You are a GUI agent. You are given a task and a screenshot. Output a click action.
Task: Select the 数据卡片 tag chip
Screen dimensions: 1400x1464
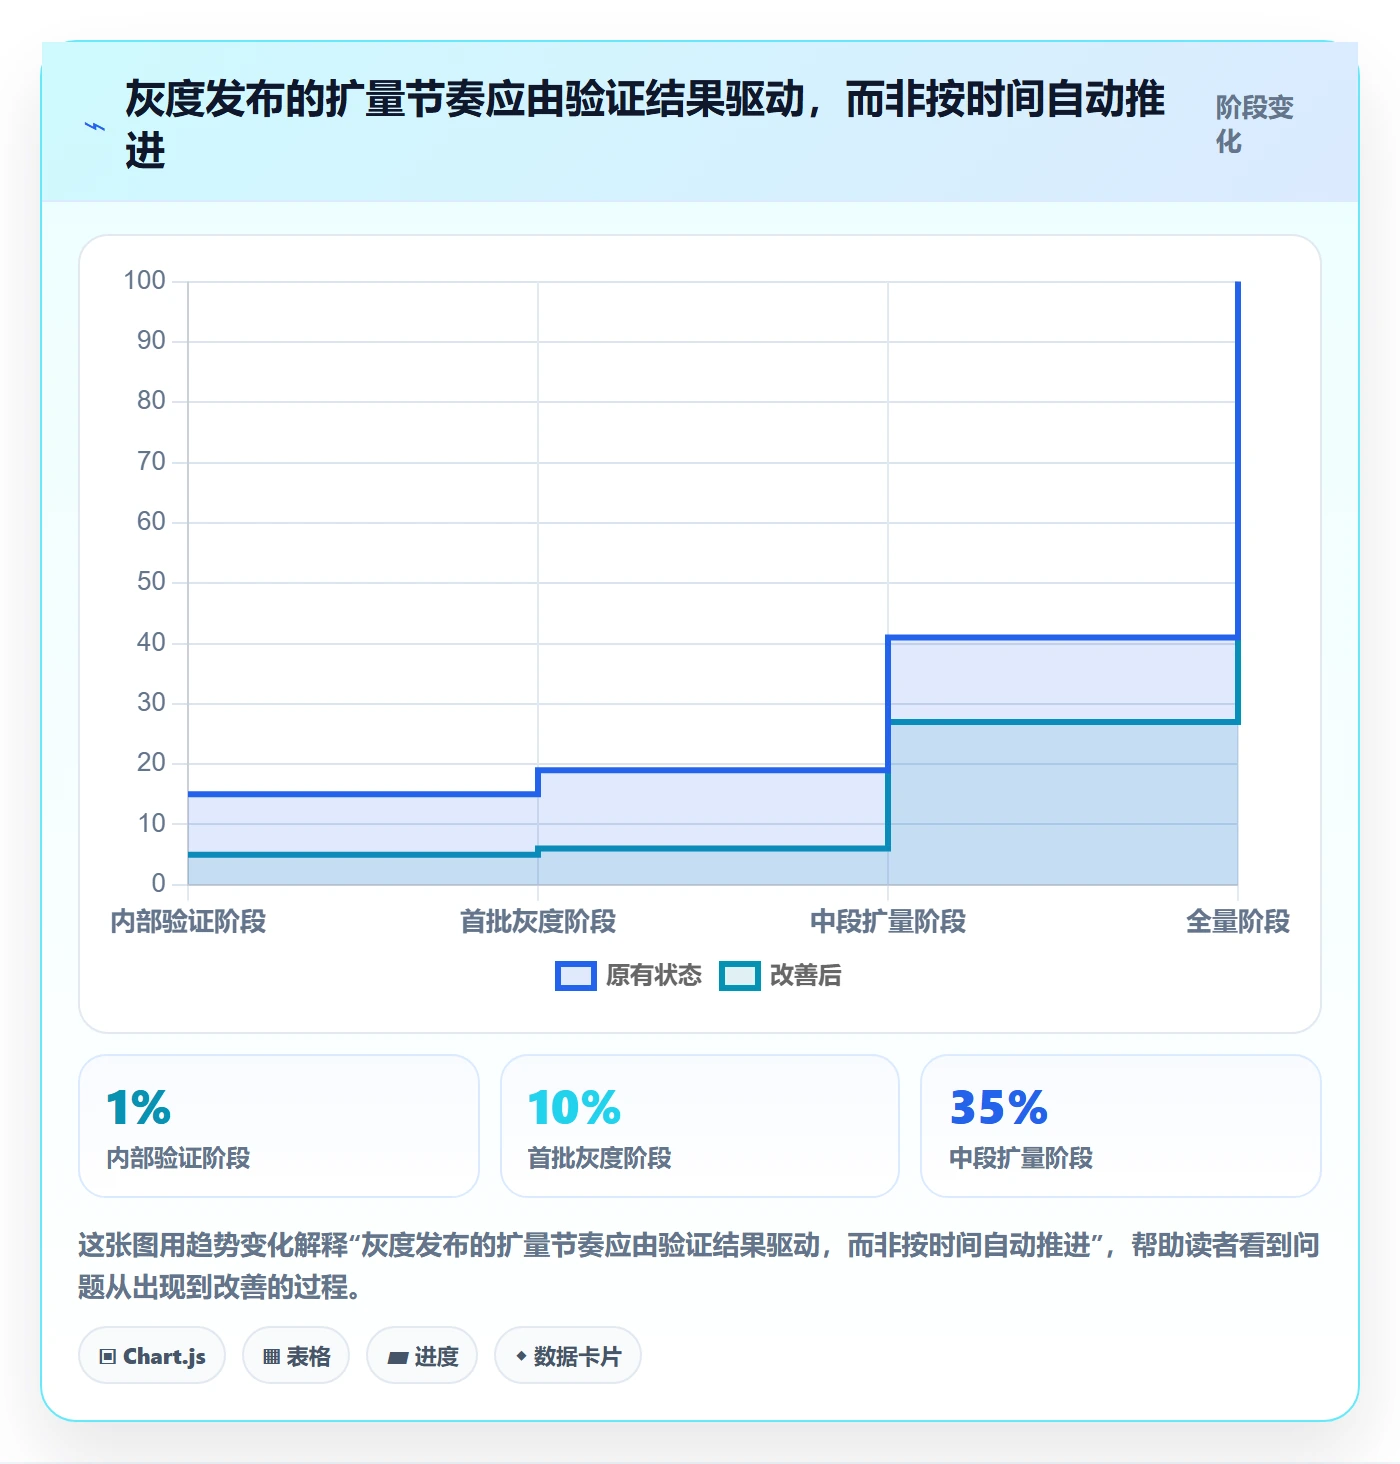[568, 1356]
